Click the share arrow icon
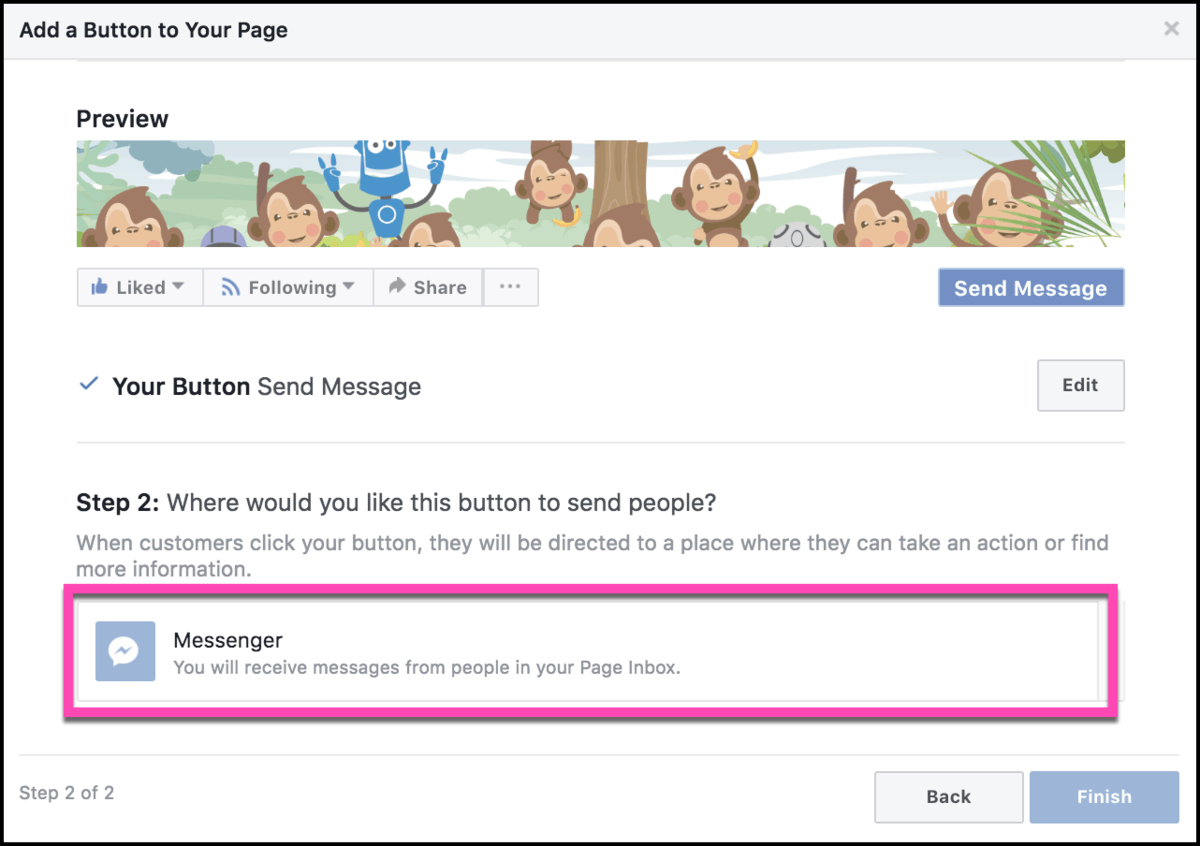 [x=397, y=286]
